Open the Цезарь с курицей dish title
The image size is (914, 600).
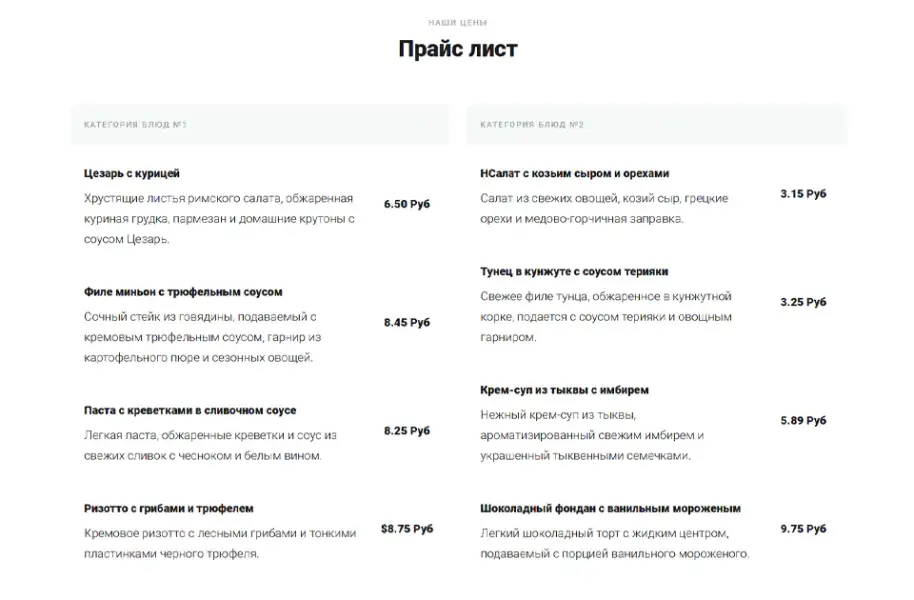132,173
